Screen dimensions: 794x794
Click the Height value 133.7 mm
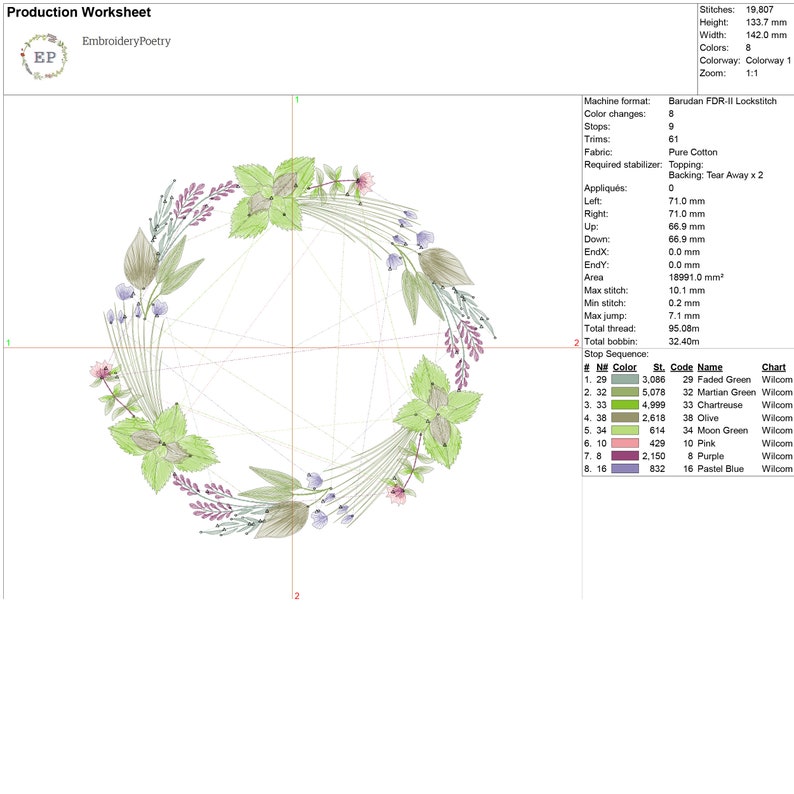click(766, 22)
